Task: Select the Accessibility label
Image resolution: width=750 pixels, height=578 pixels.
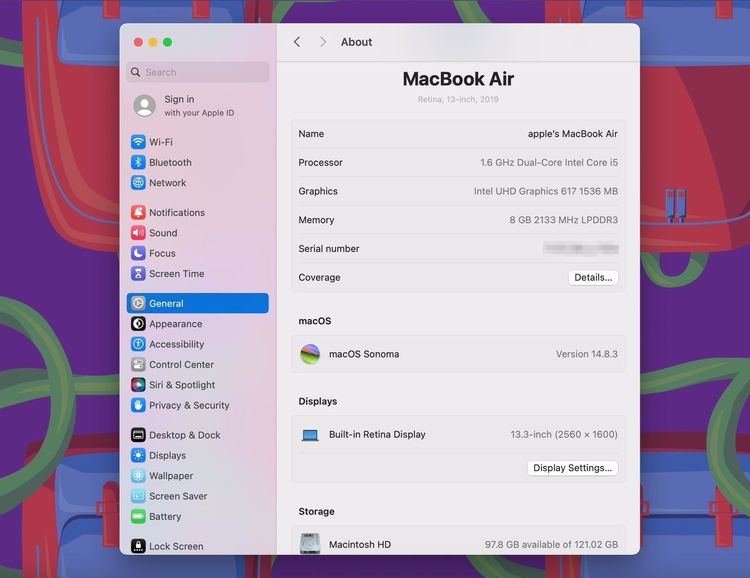Action: (x=176, y=344)
